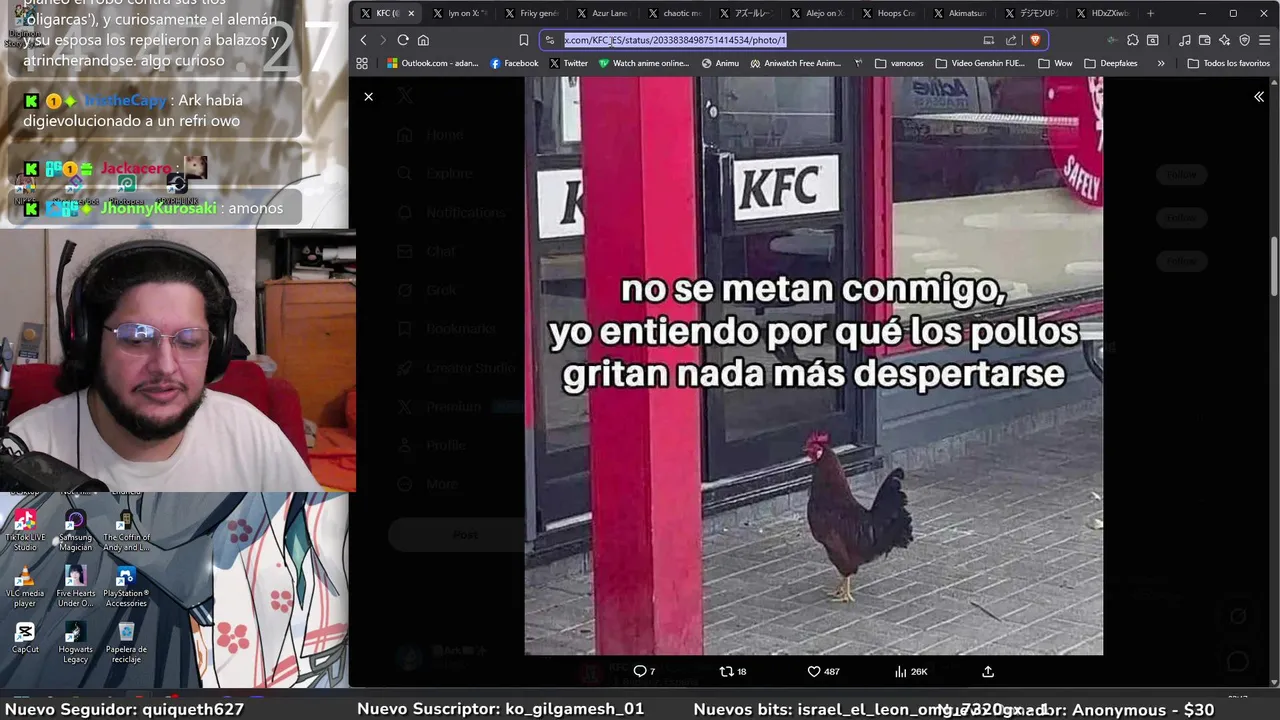Open the Leo AI sparkle icon
The image size is (1280, 720).
coord(1224,40)
